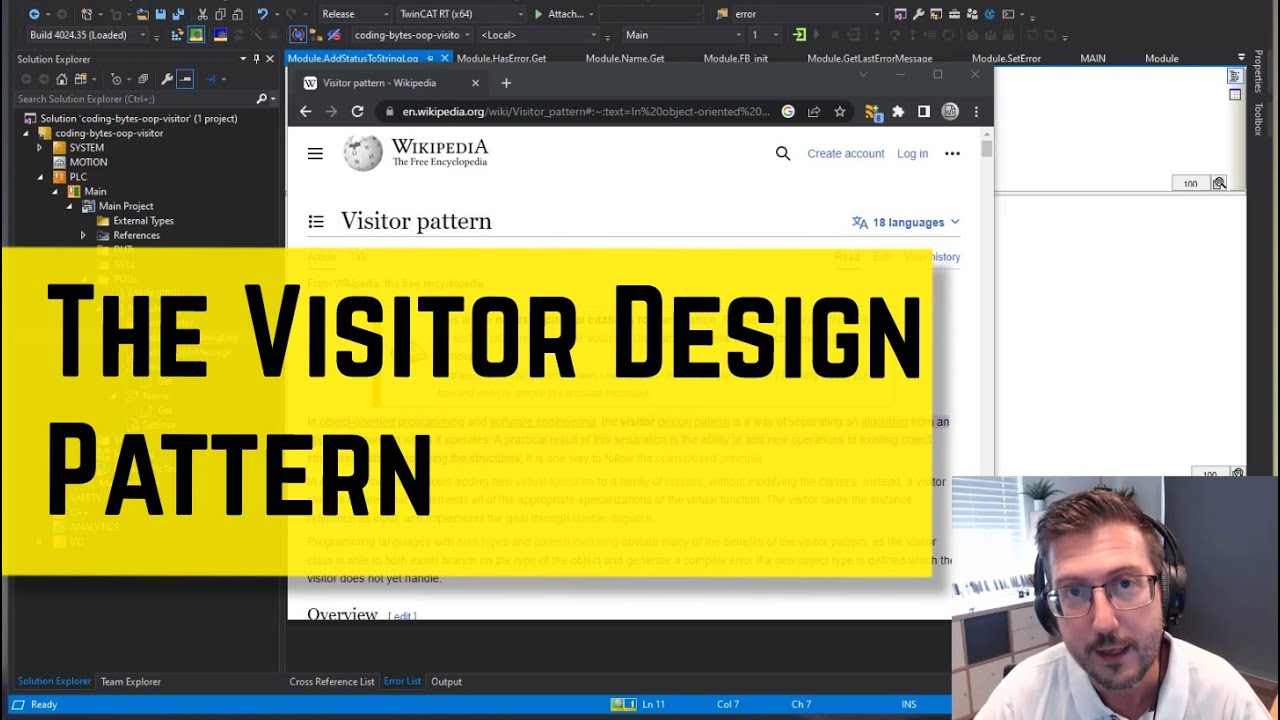Click Chrome back arrow
The width and height of the screenshot is (1280, 720).
[x=306, y=112]
